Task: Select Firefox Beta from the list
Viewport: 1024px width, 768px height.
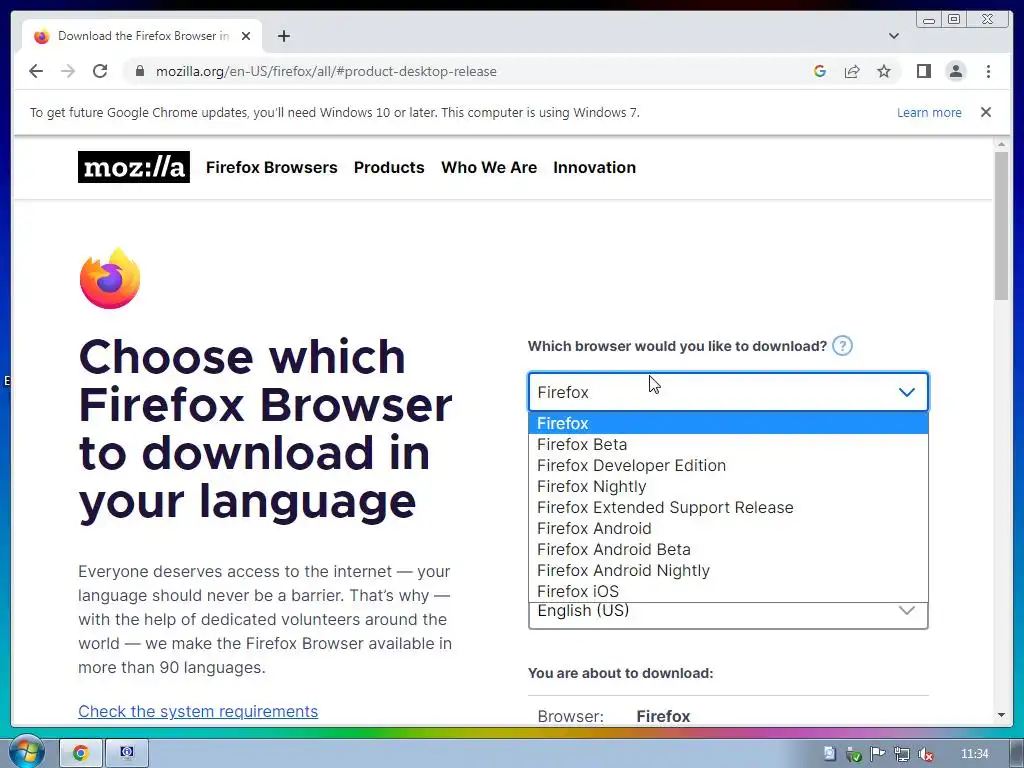Action: coord(728,444)
